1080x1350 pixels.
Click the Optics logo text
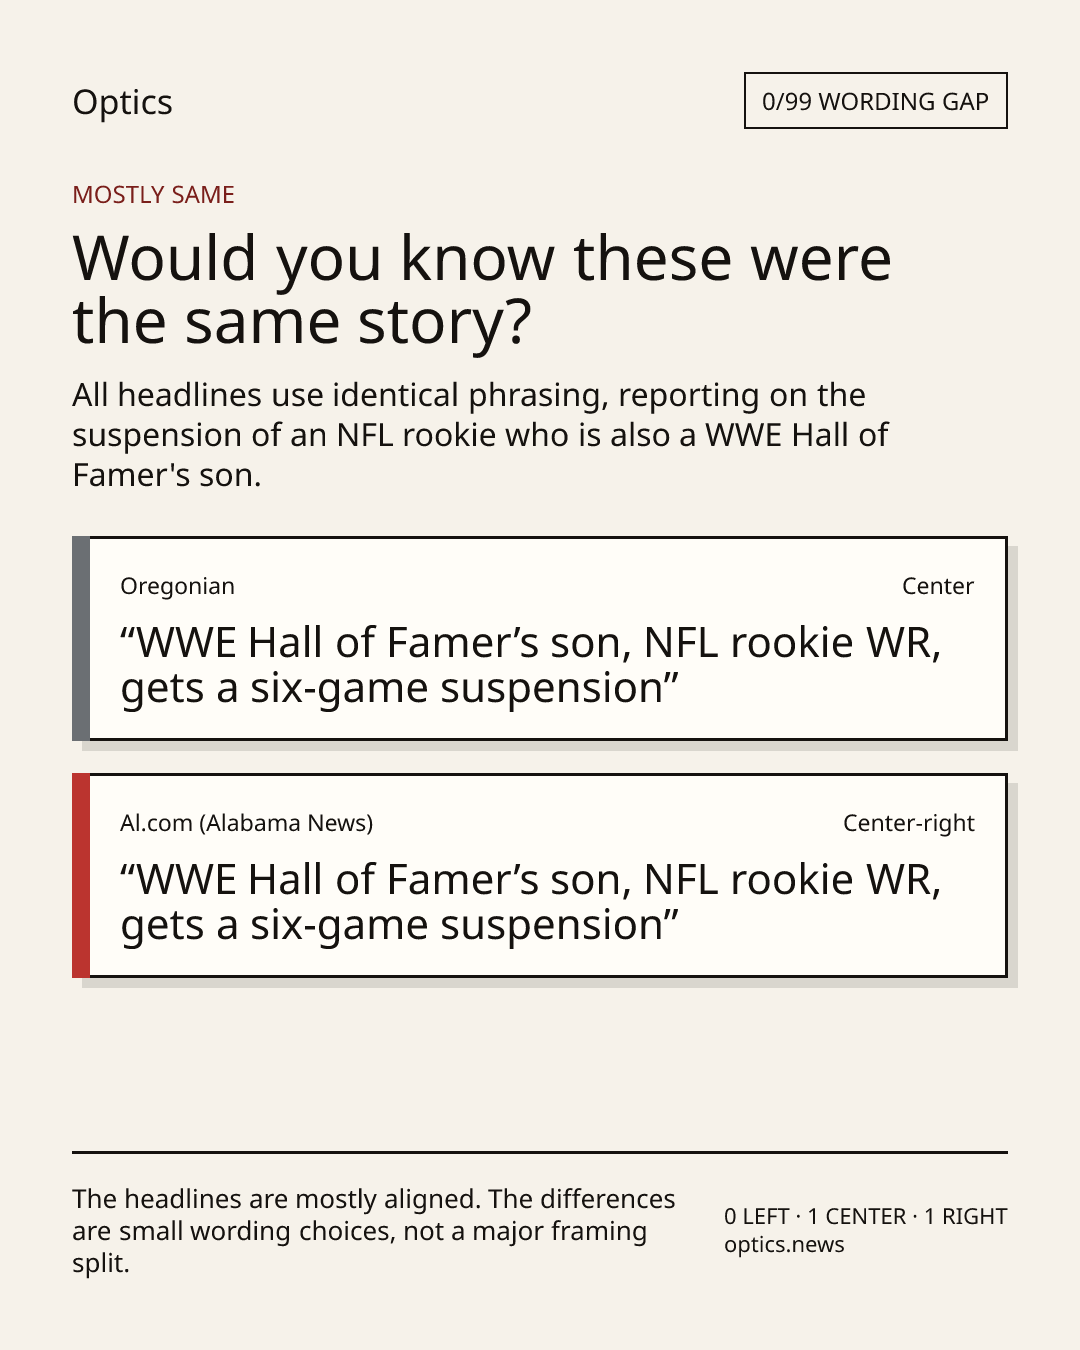122,102
